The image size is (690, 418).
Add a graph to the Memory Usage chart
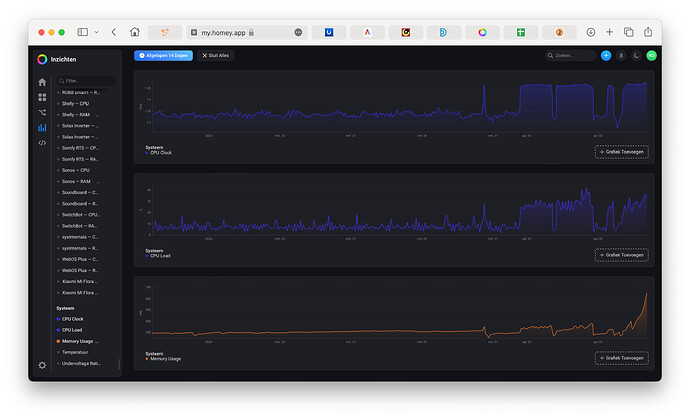[x=622, y=358]
